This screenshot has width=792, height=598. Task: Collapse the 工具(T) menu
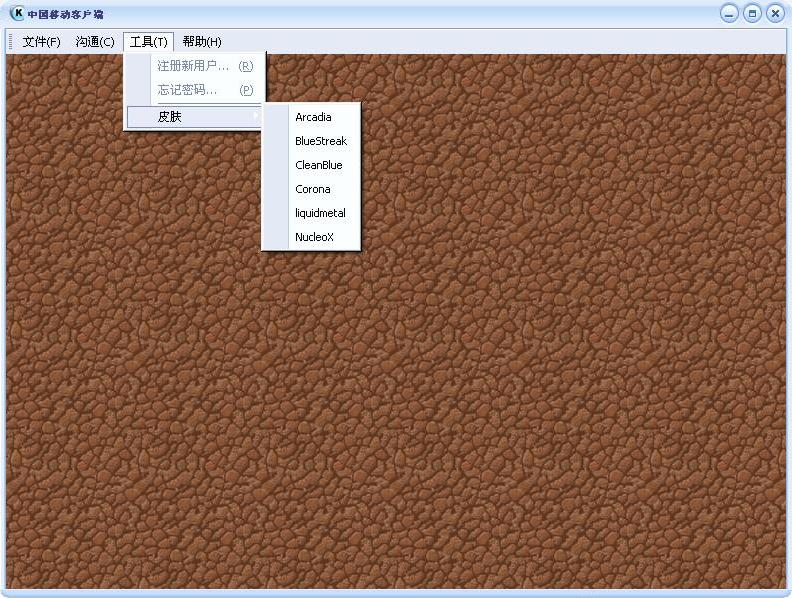pyautogui.click(x=148, y=42)
